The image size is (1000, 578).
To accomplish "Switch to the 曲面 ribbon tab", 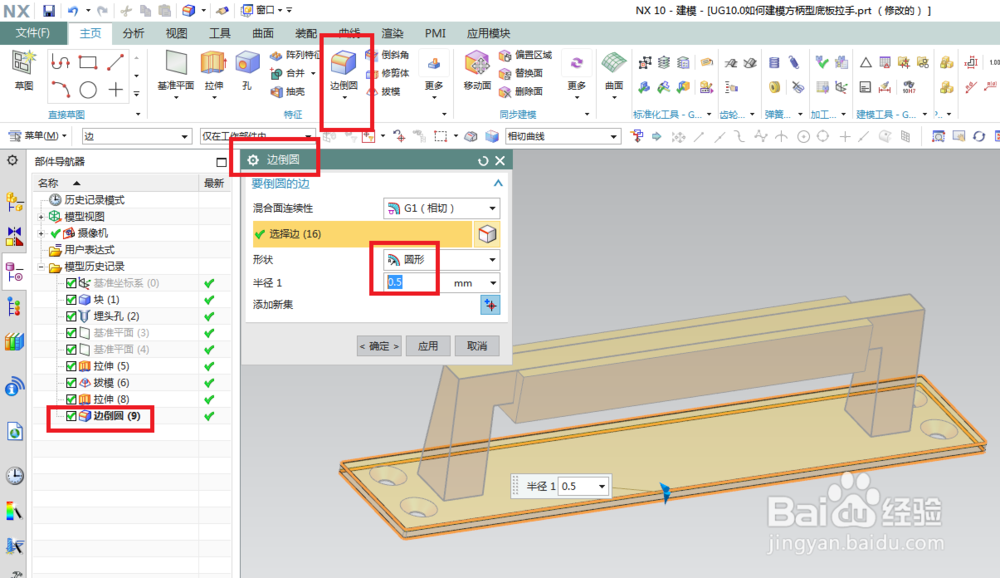I will (262, 33).
